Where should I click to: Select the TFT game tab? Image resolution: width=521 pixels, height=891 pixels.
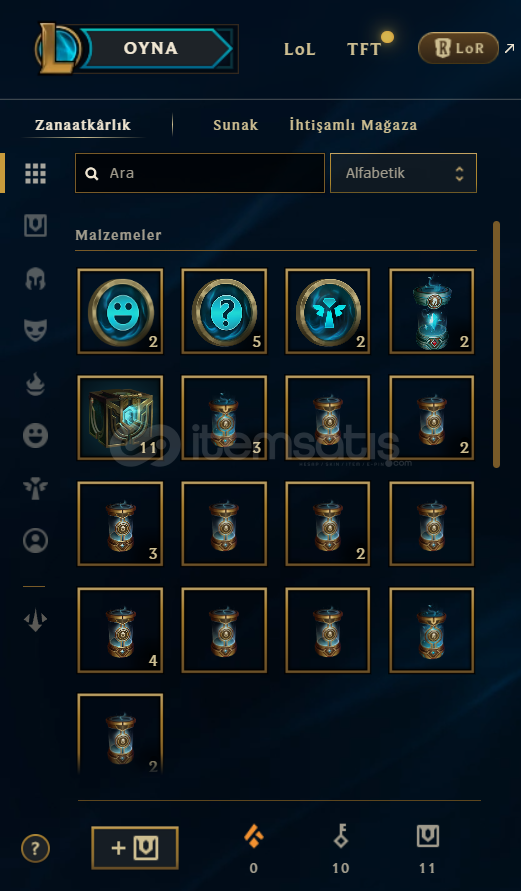[364, 49]
